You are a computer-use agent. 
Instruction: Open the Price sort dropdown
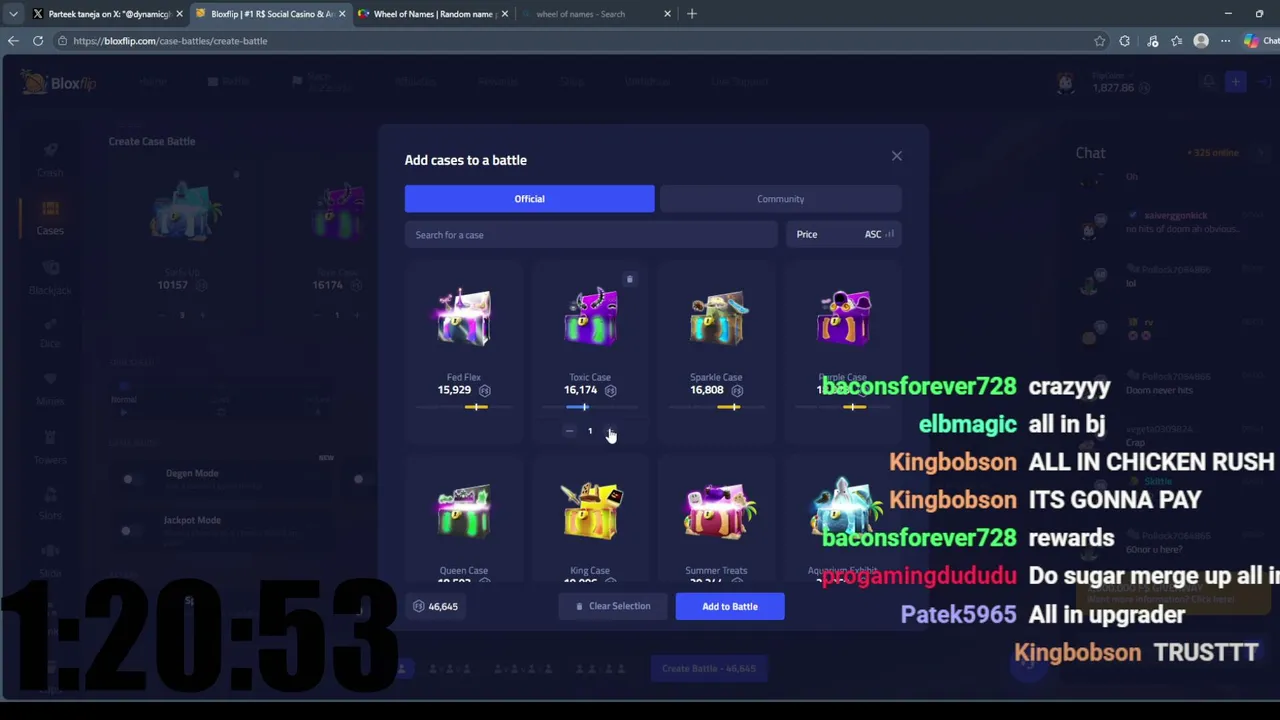844,235
